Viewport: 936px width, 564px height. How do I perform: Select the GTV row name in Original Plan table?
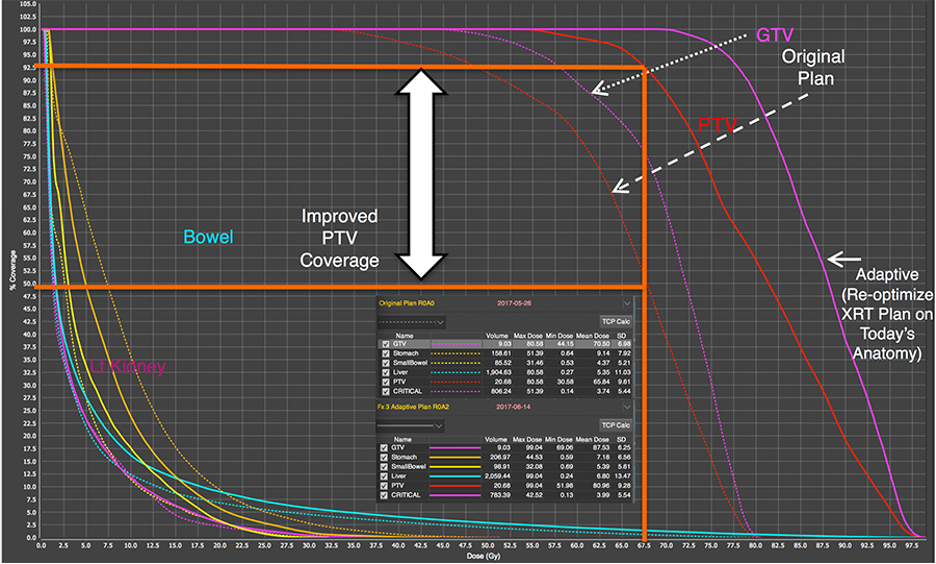399,344
